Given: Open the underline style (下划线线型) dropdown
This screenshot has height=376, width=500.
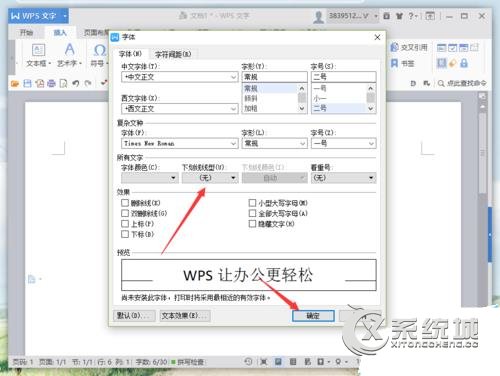Looking at the screenshot, I should pyautogui.click(x=210, y=178).
